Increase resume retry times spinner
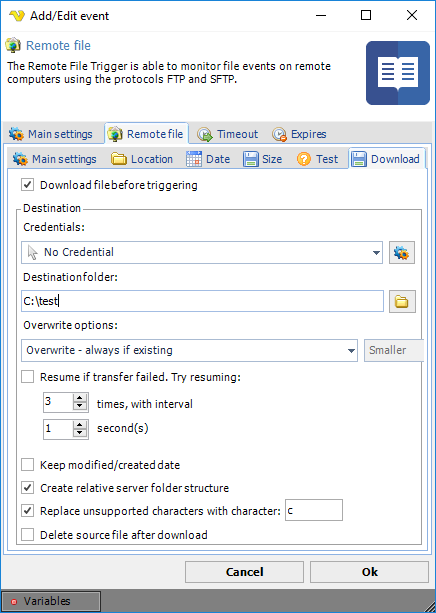 (80, 398)
